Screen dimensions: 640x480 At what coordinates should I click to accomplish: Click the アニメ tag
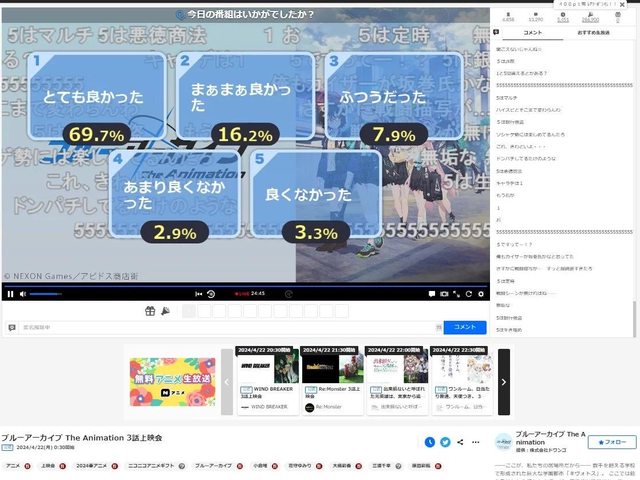click(x=13, y=466)
